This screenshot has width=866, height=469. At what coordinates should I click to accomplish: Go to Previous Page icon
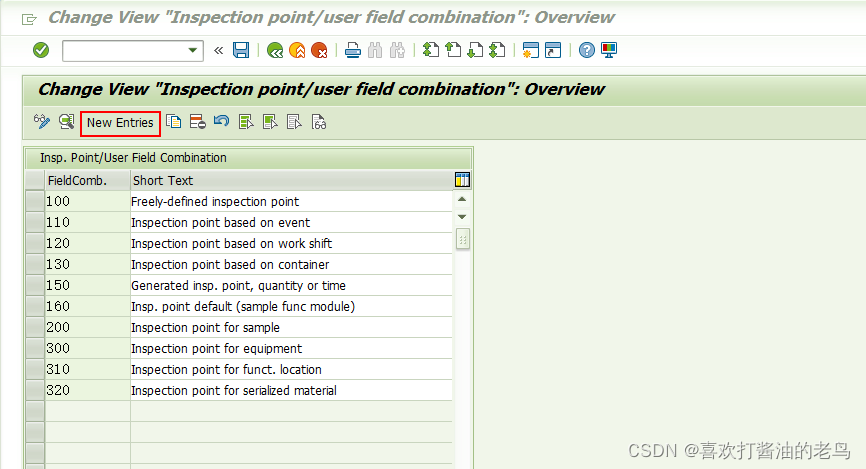pos(453,50)
